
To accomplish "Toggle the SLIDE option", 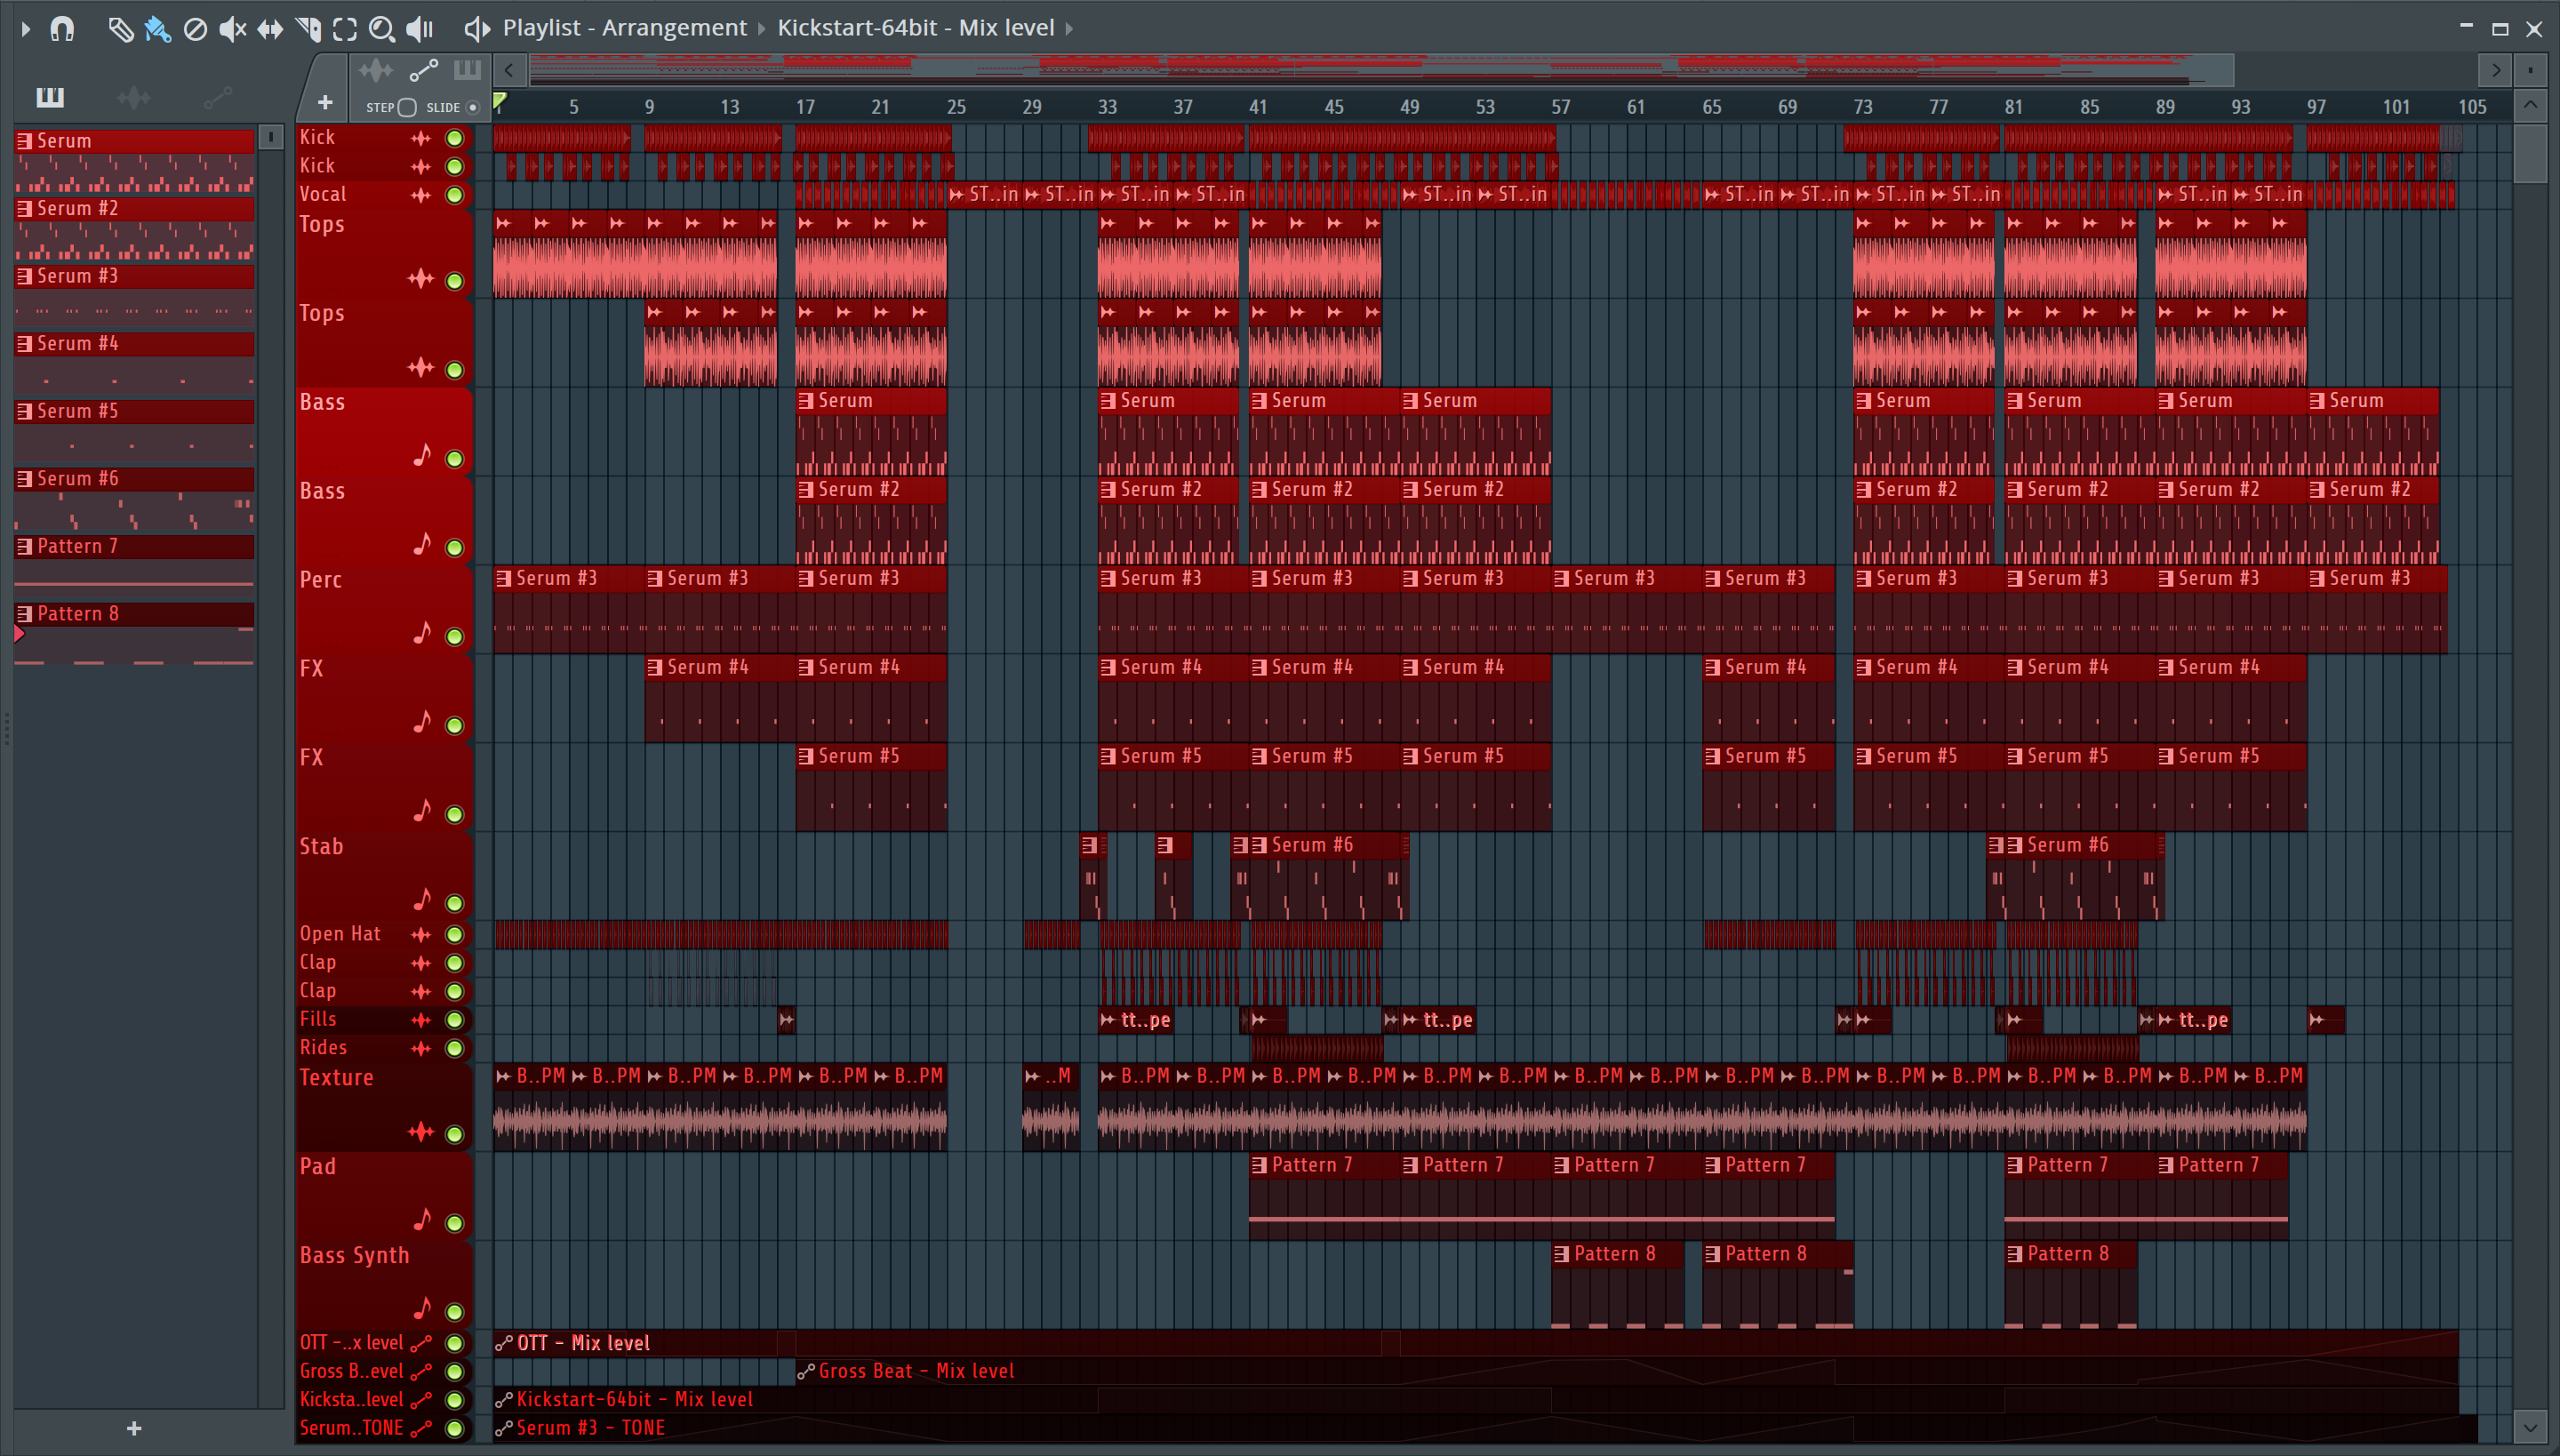I will pos(473,107).
